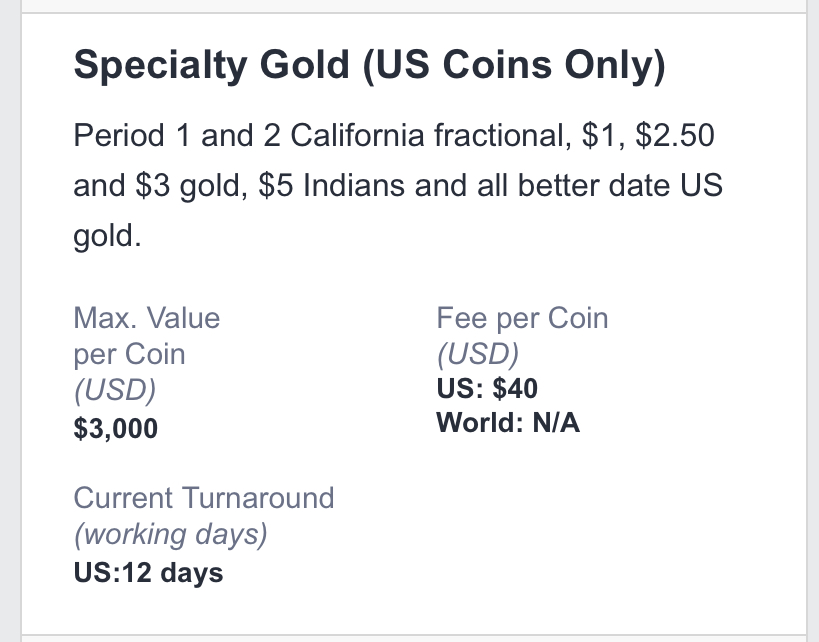
Task: Click the Fee per Coin label
Action: (522, 318)
